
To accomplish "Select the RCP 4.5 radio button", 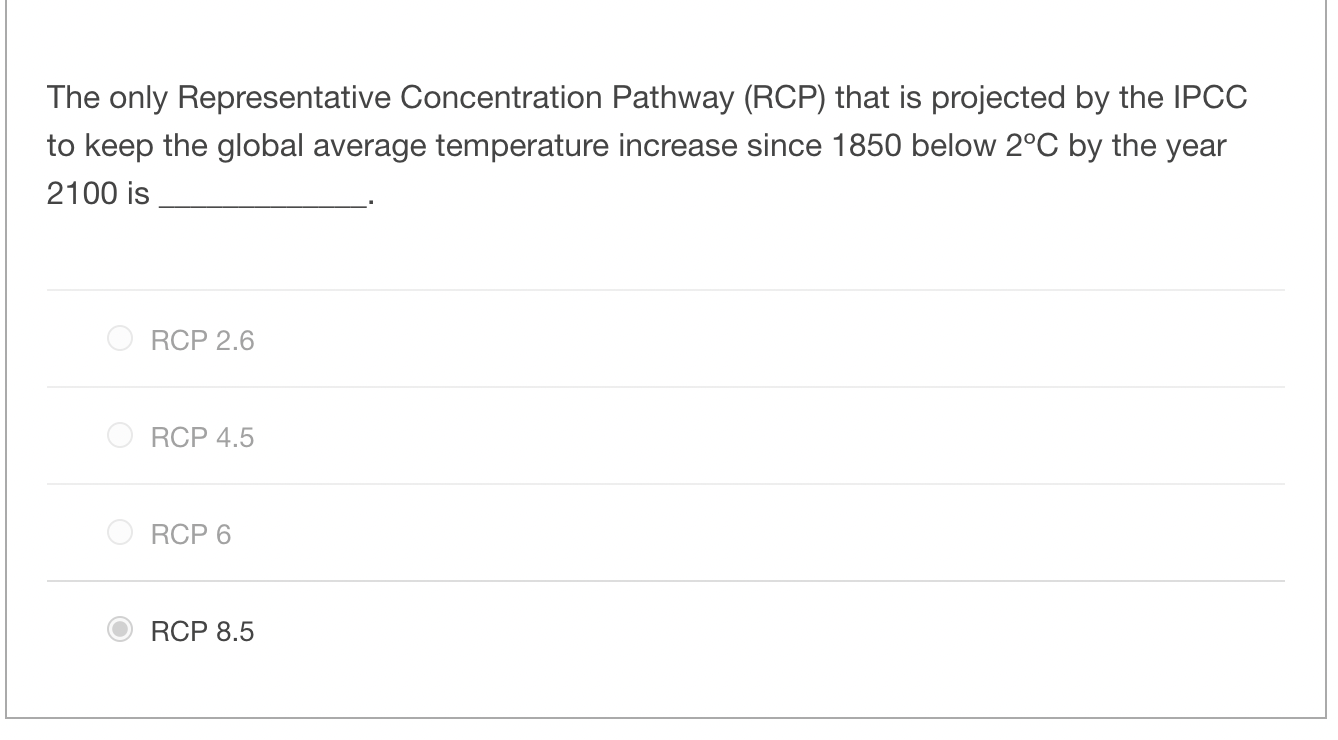I will [x=120, y=434].
